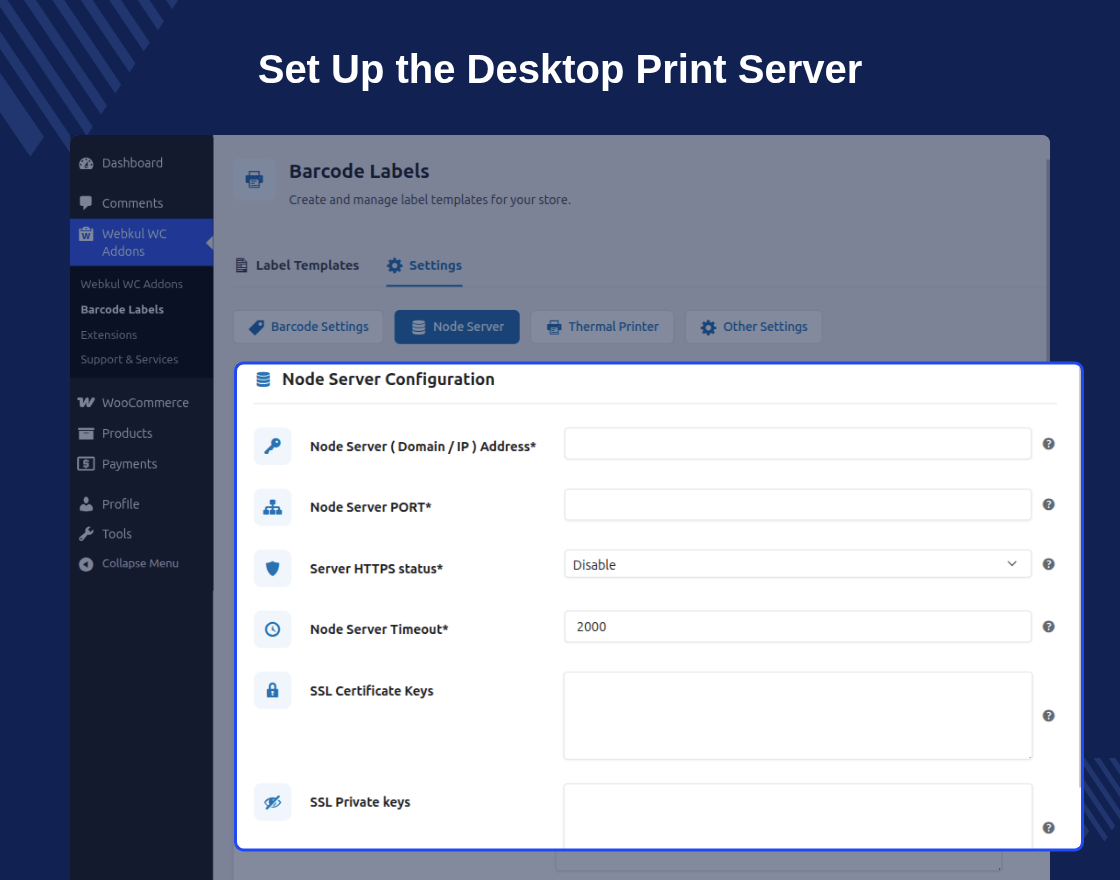Click help icon next to Node Server Timeout
Viewport: 1120px width, 880px height.
point(1048,626)
